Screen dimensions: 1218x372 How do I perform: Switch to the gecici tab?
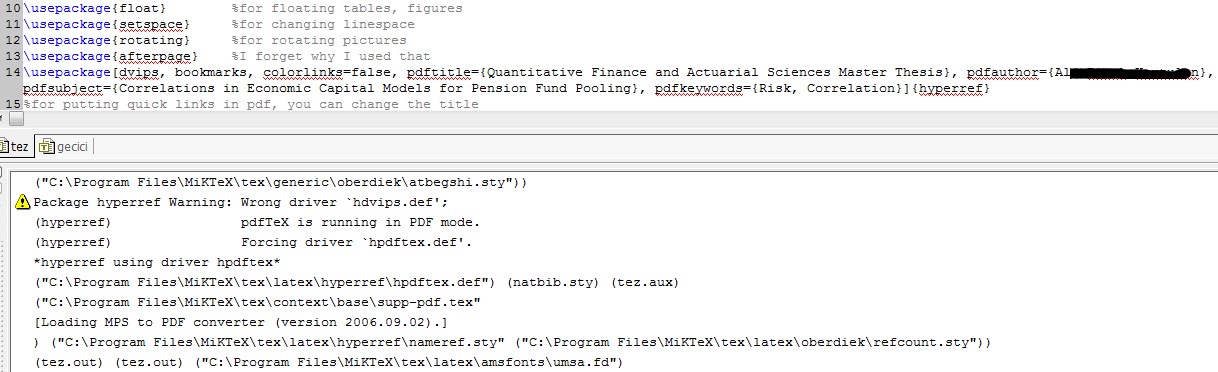[65, 147]
